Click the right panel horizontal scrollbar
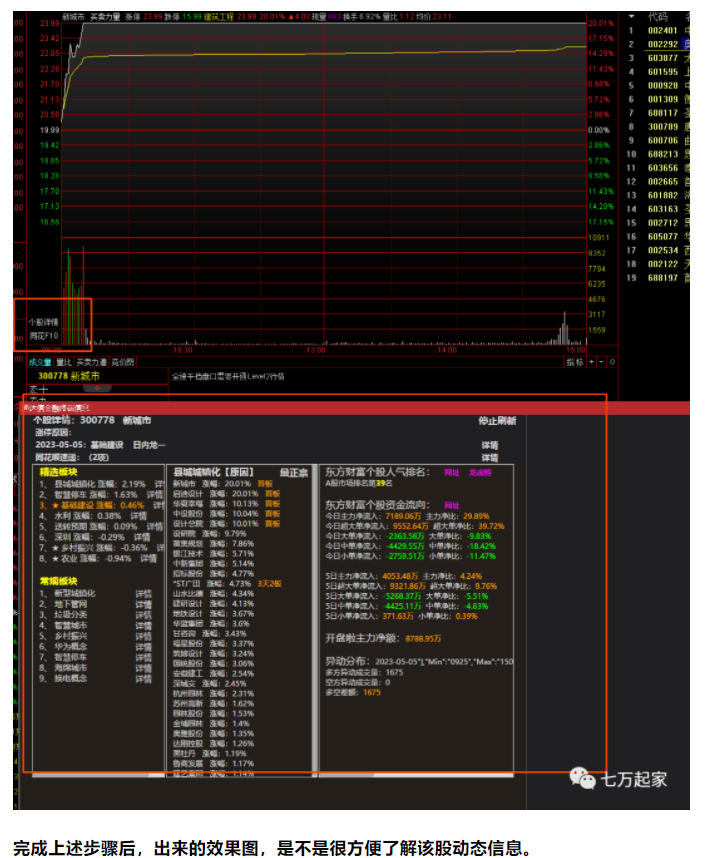 click(x=416, y=775)
